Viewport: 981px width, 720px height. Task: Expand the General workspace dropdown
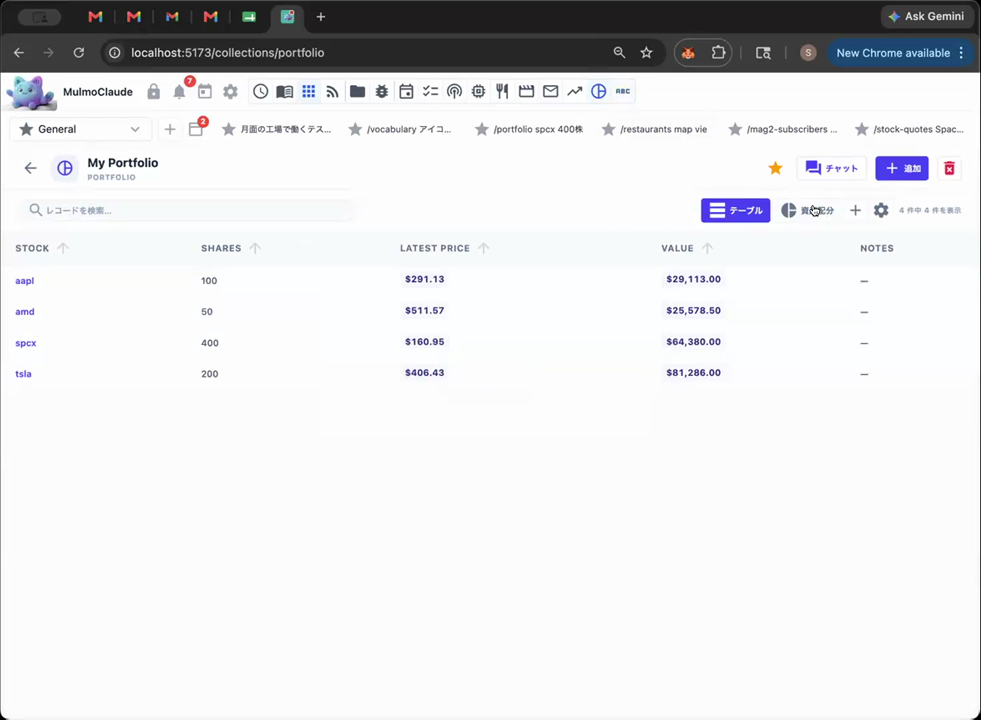point(81,129)
